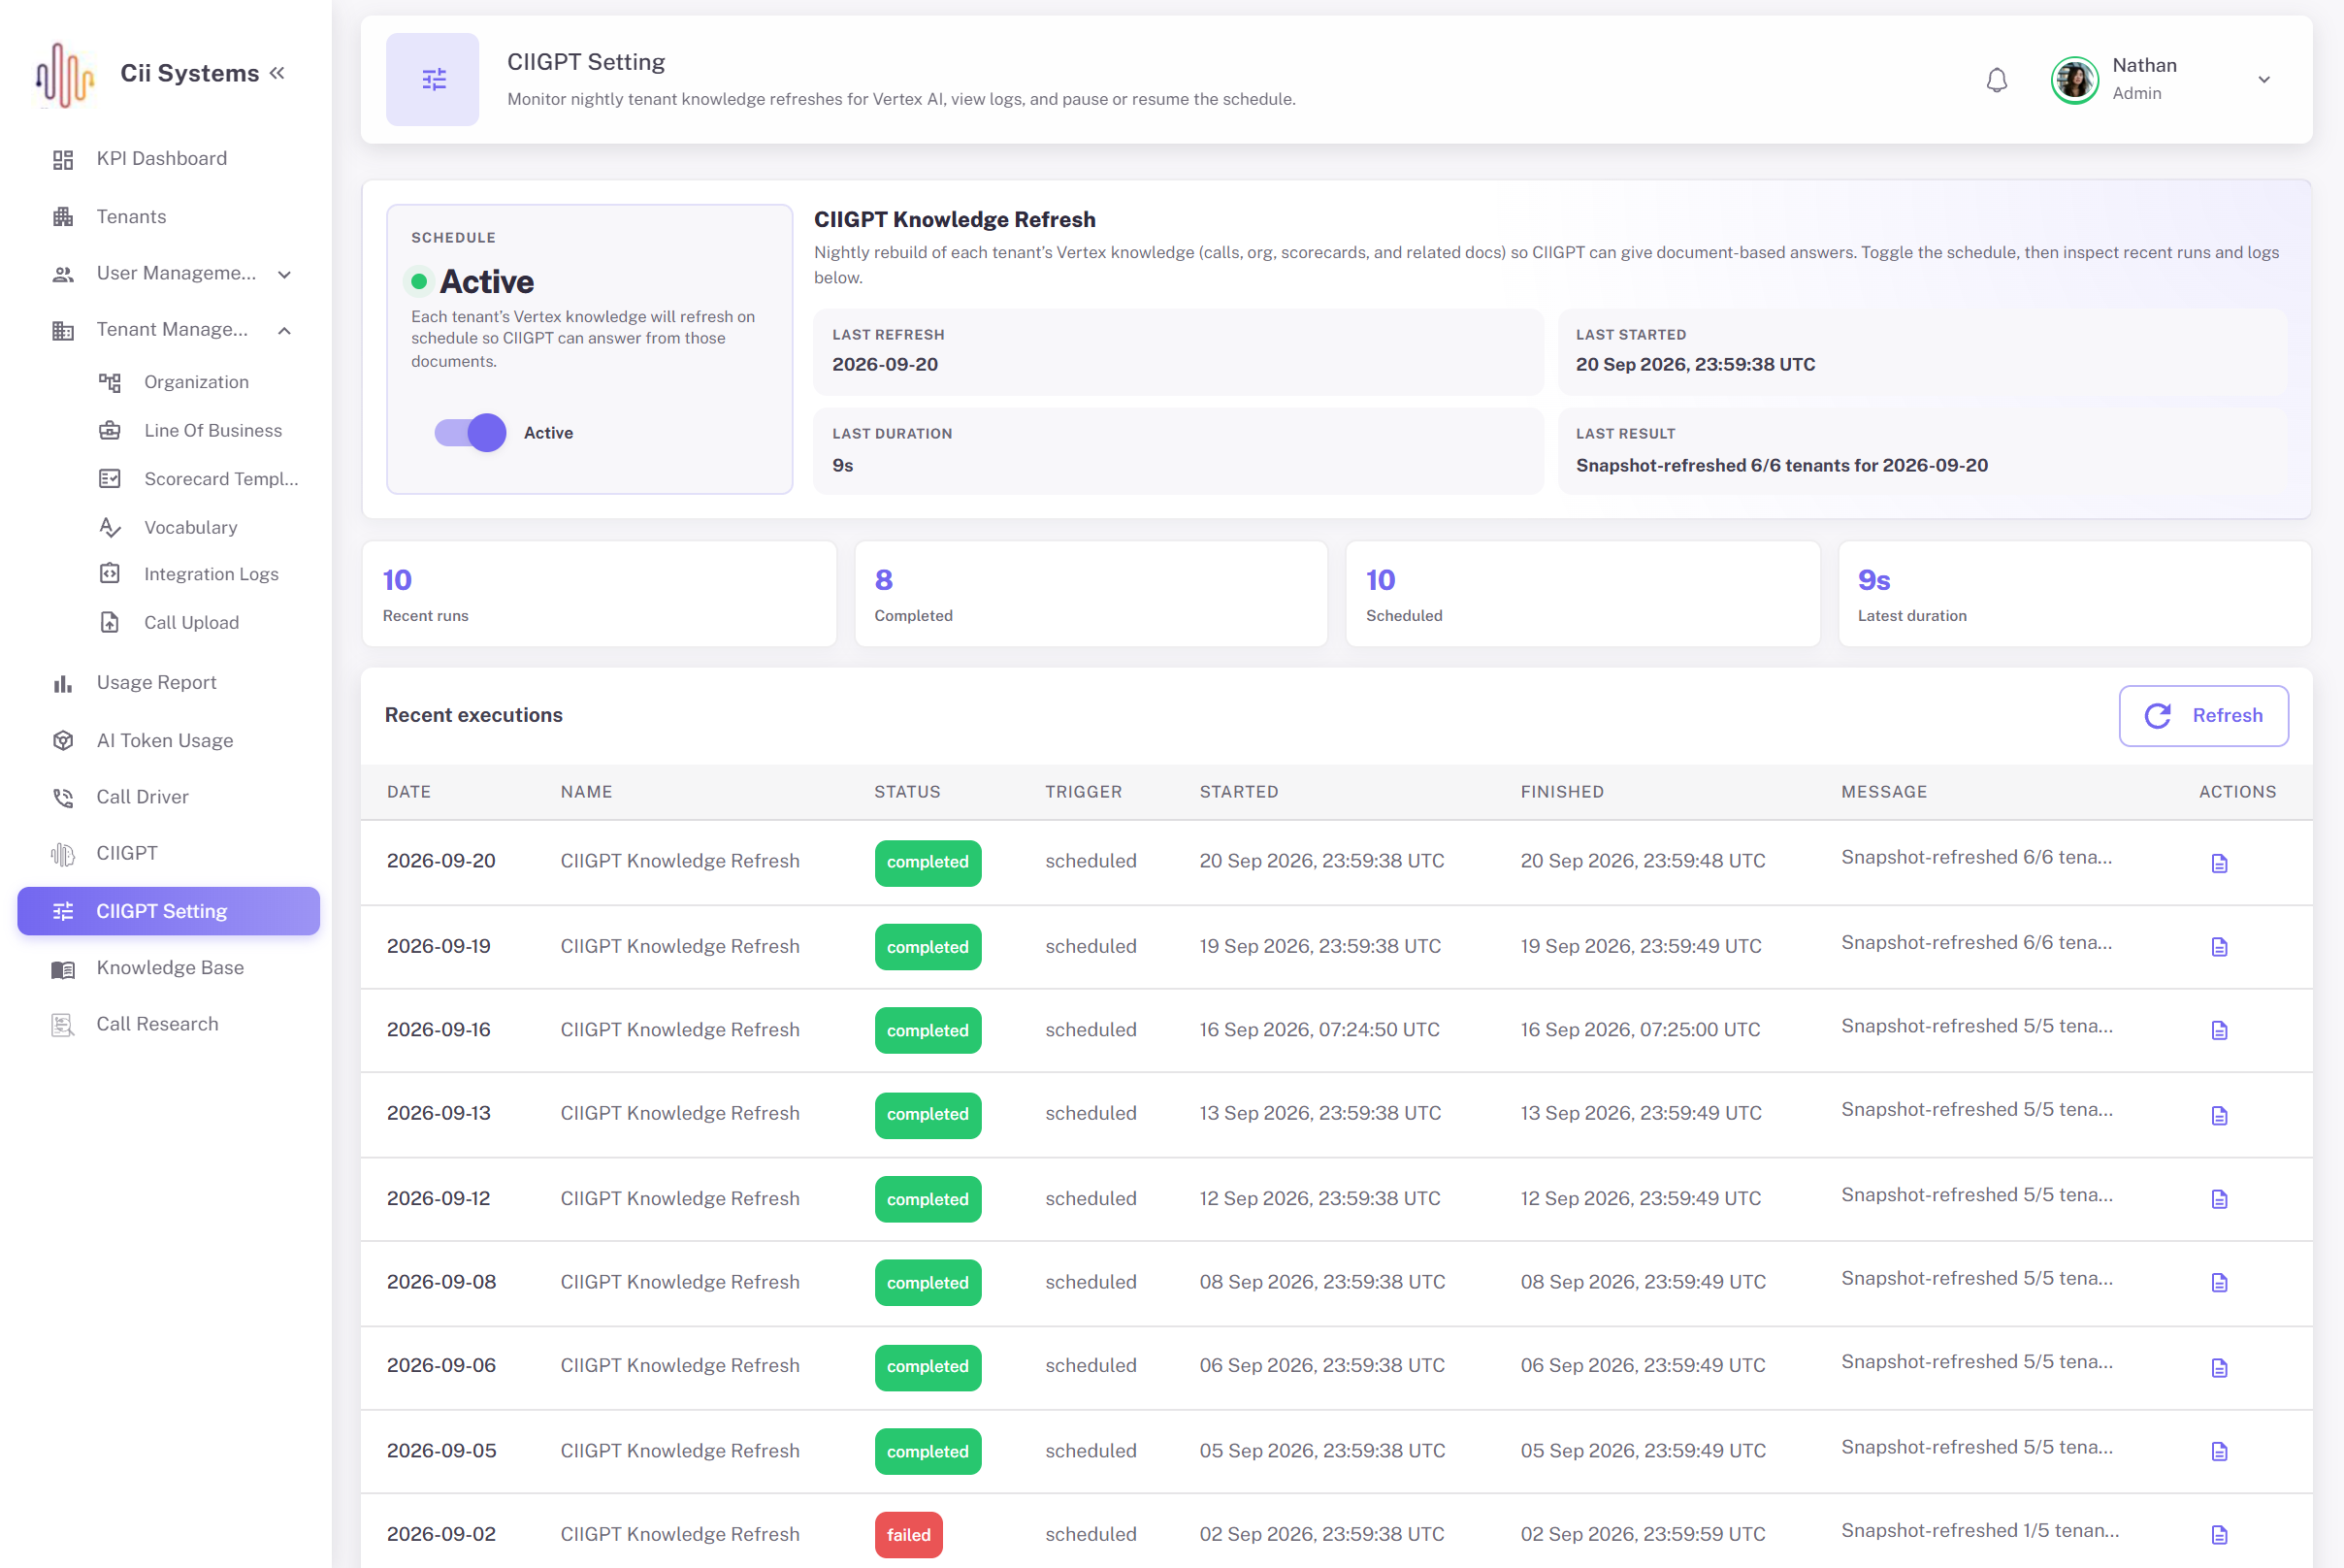Click the failed status badge for 2026-09-02

click(908, 1535)
